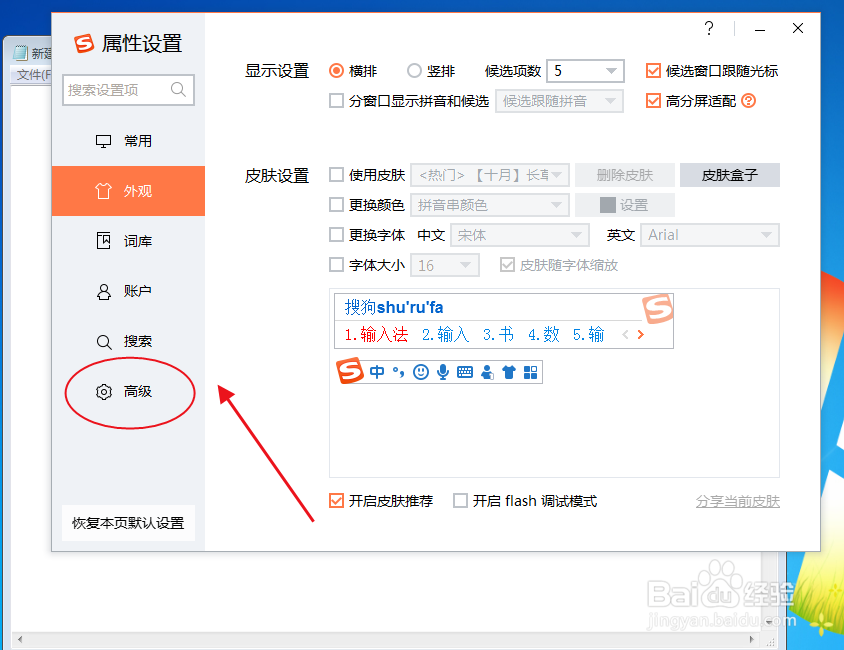Screen dimensions: 844x650
Task: Click the orange help icon next to 高分屏适配
Action: click(x=748, y=101)
